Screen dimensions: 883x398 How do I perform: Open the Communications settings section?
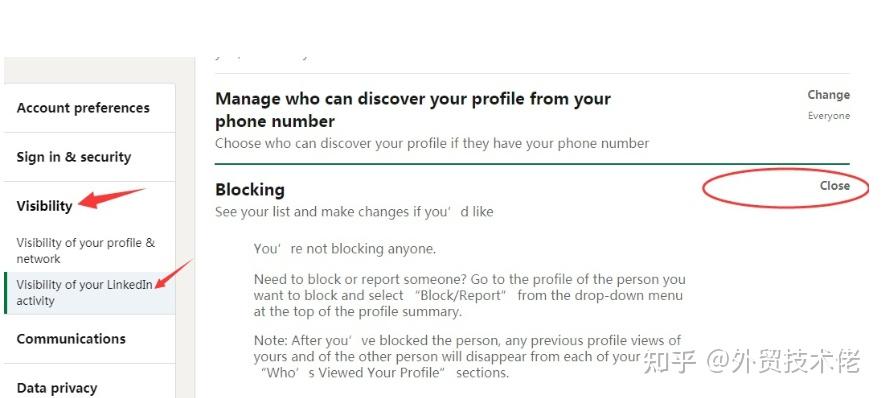coord(71,339)
